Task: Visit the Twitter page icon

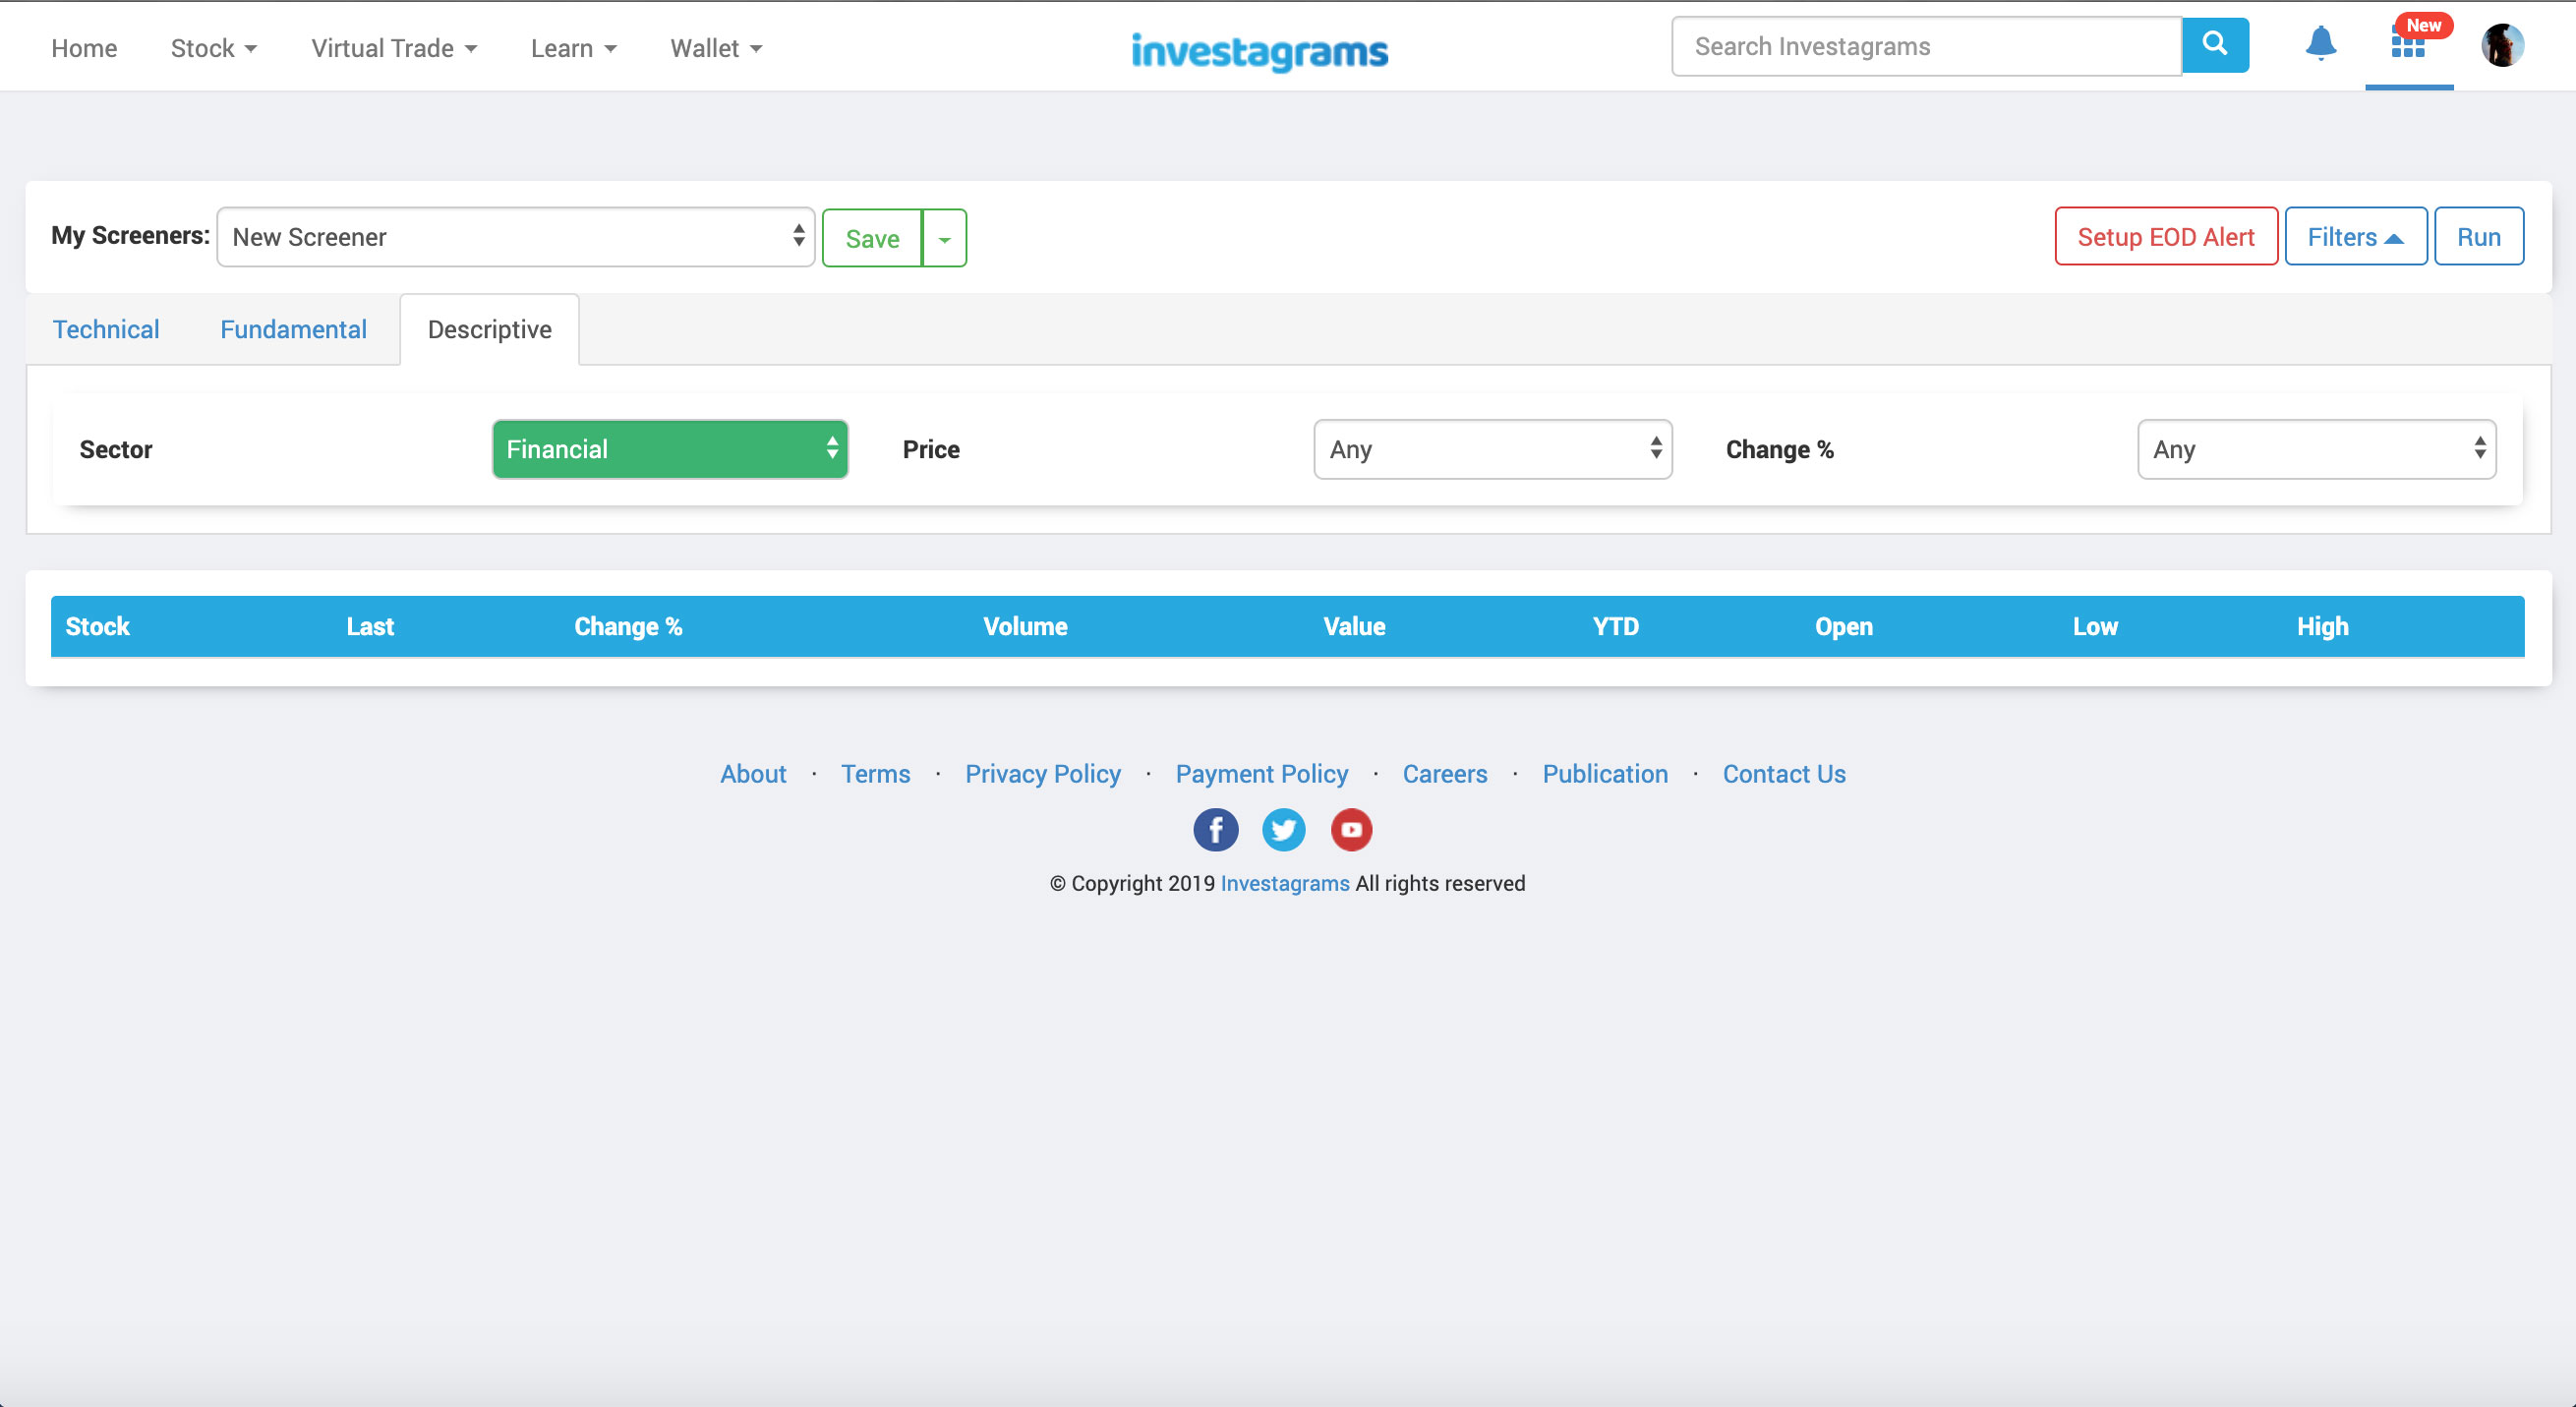Action: click(x=1283, y=829)
